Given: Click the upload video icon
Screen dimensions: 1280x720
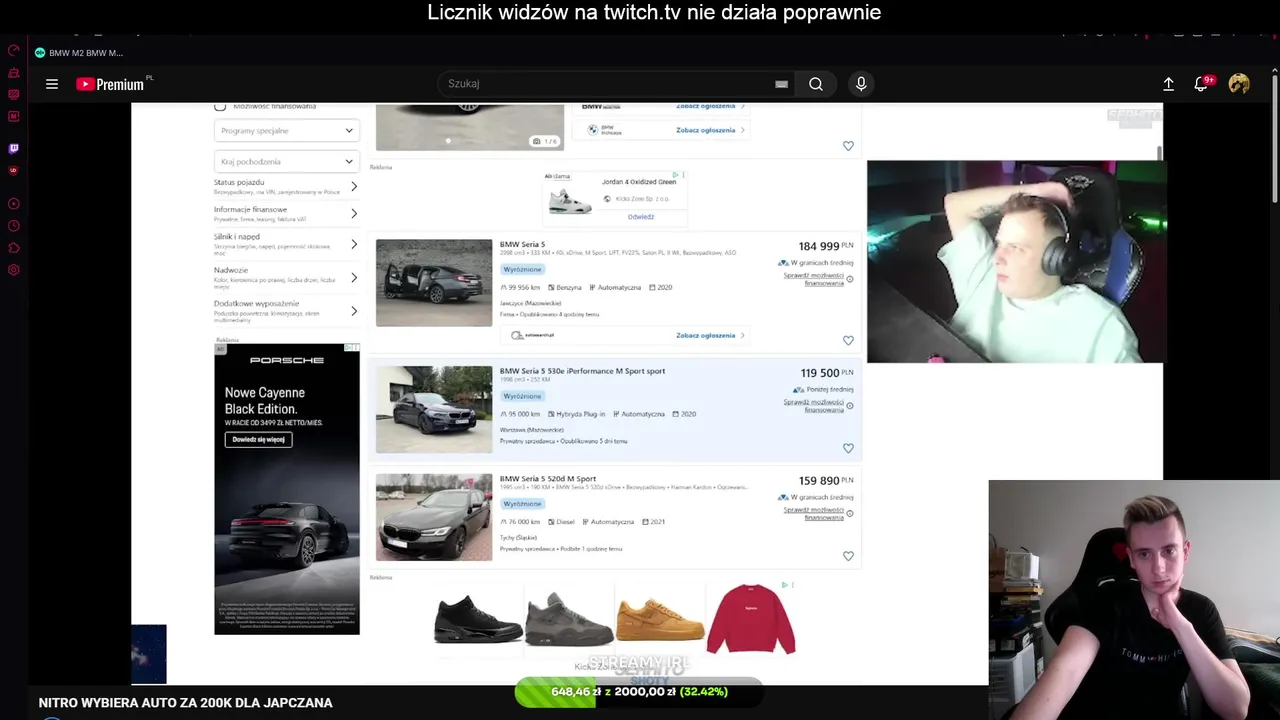Looking at the screenshot, I should (1168, 84).
